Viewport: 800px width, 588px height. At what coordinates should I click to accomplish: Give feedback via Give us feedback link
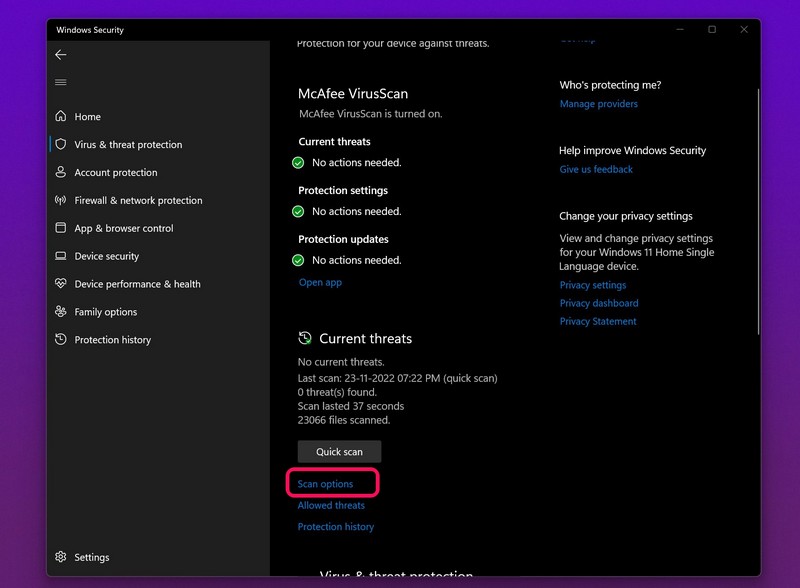coord(595,169)
